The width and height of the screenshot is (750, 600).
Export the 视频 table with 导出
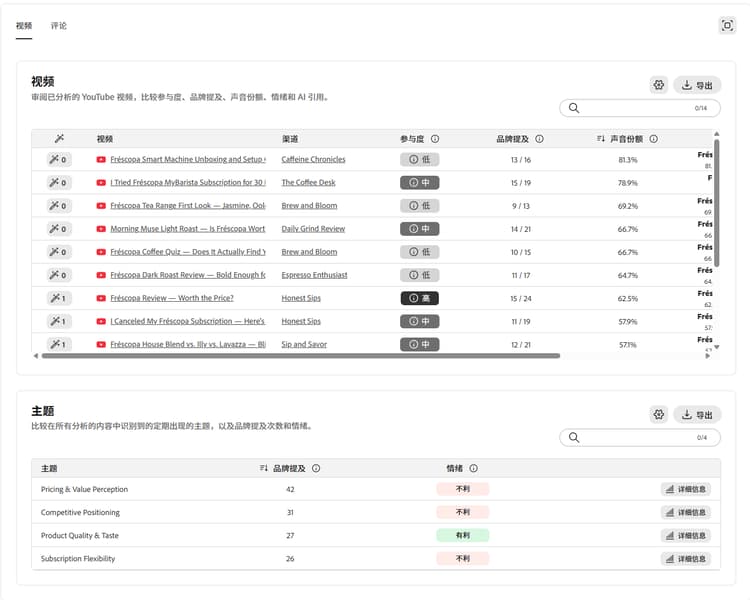[697, 85]
